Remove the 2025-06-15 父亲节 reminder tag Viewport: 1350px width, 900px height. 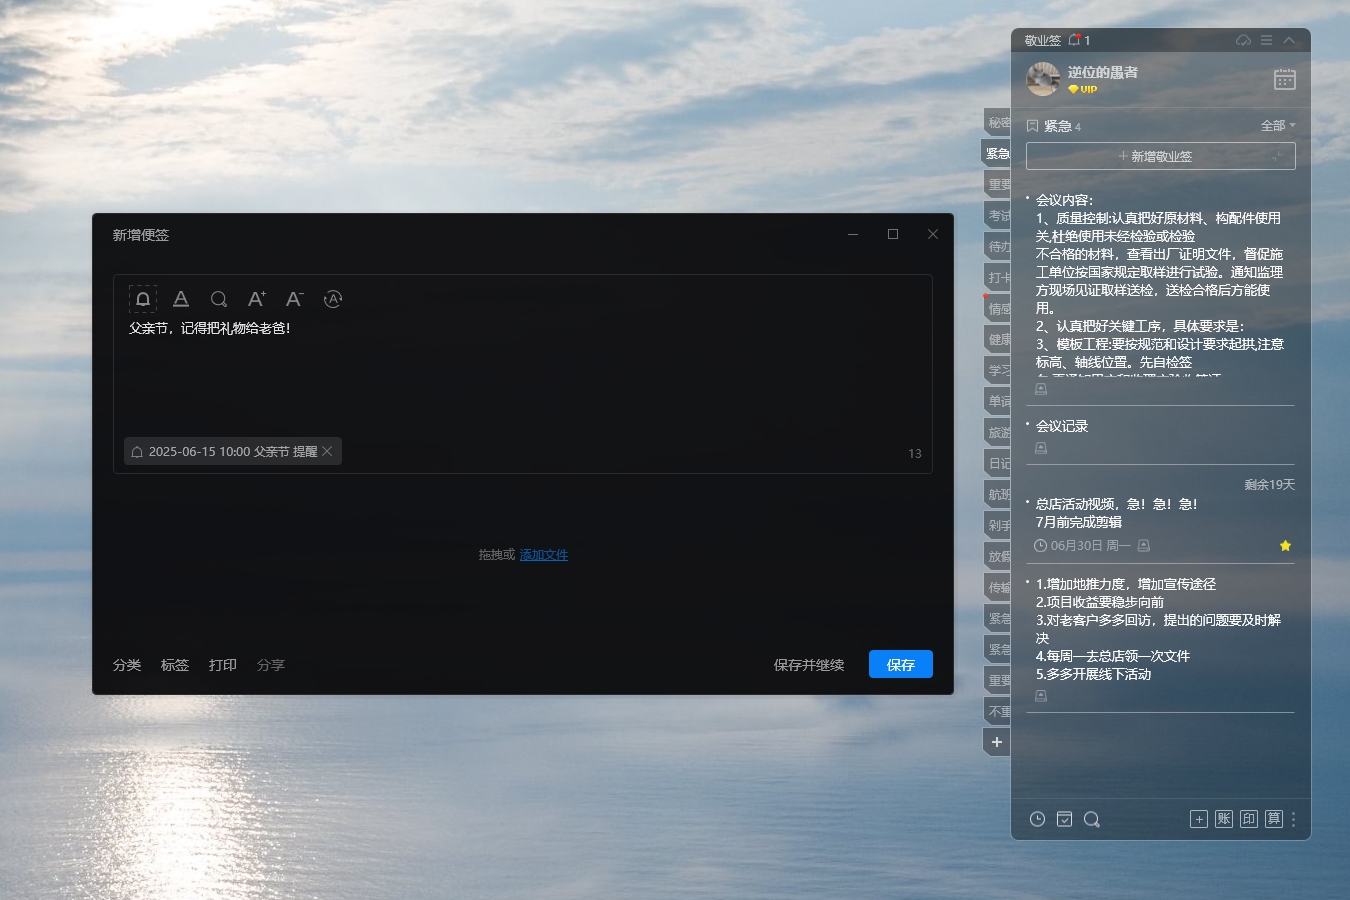(x=327, y=452)
